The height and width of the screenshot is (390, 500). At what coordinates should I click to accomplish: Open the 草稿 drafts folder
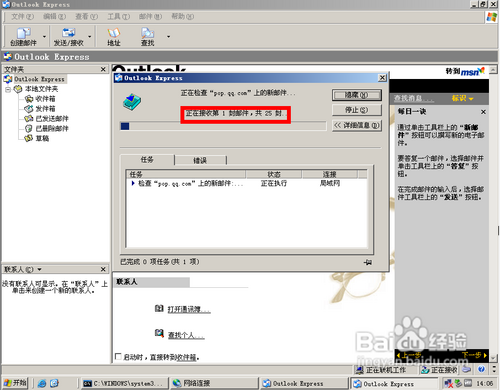(42, 138)
